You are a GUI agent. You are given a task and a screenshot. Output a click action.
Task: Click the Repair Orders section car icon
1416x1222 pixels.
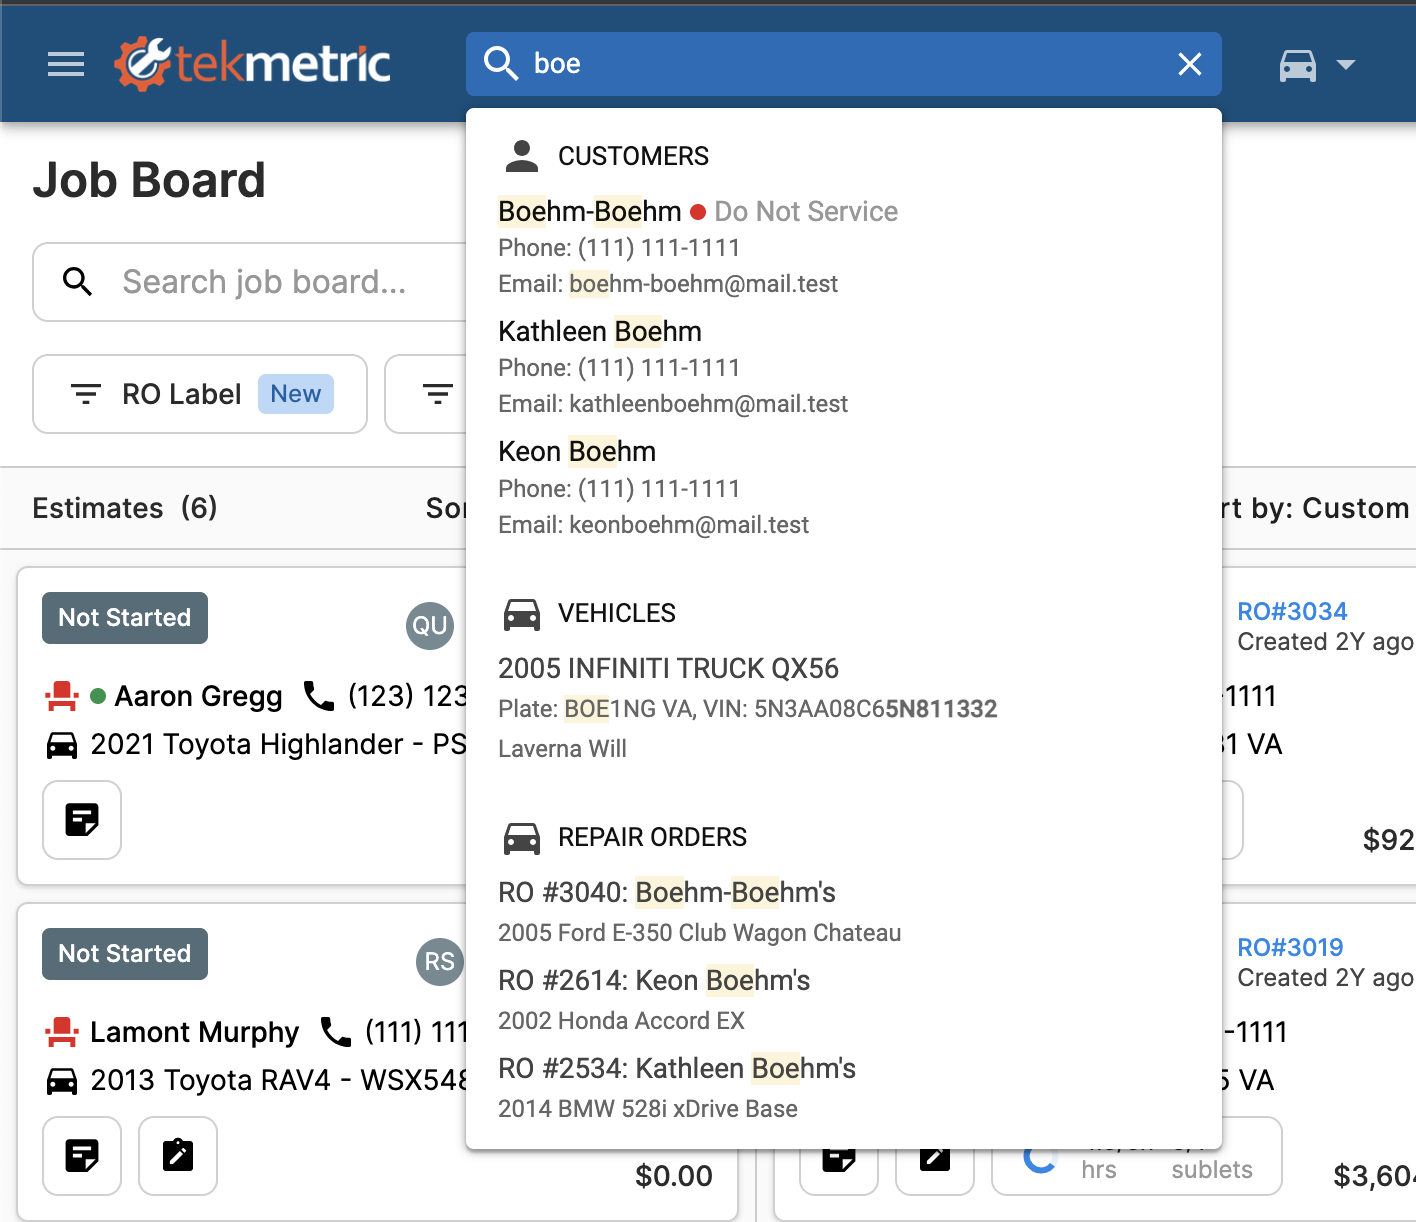pyautogui.click(x=521, y=838)
